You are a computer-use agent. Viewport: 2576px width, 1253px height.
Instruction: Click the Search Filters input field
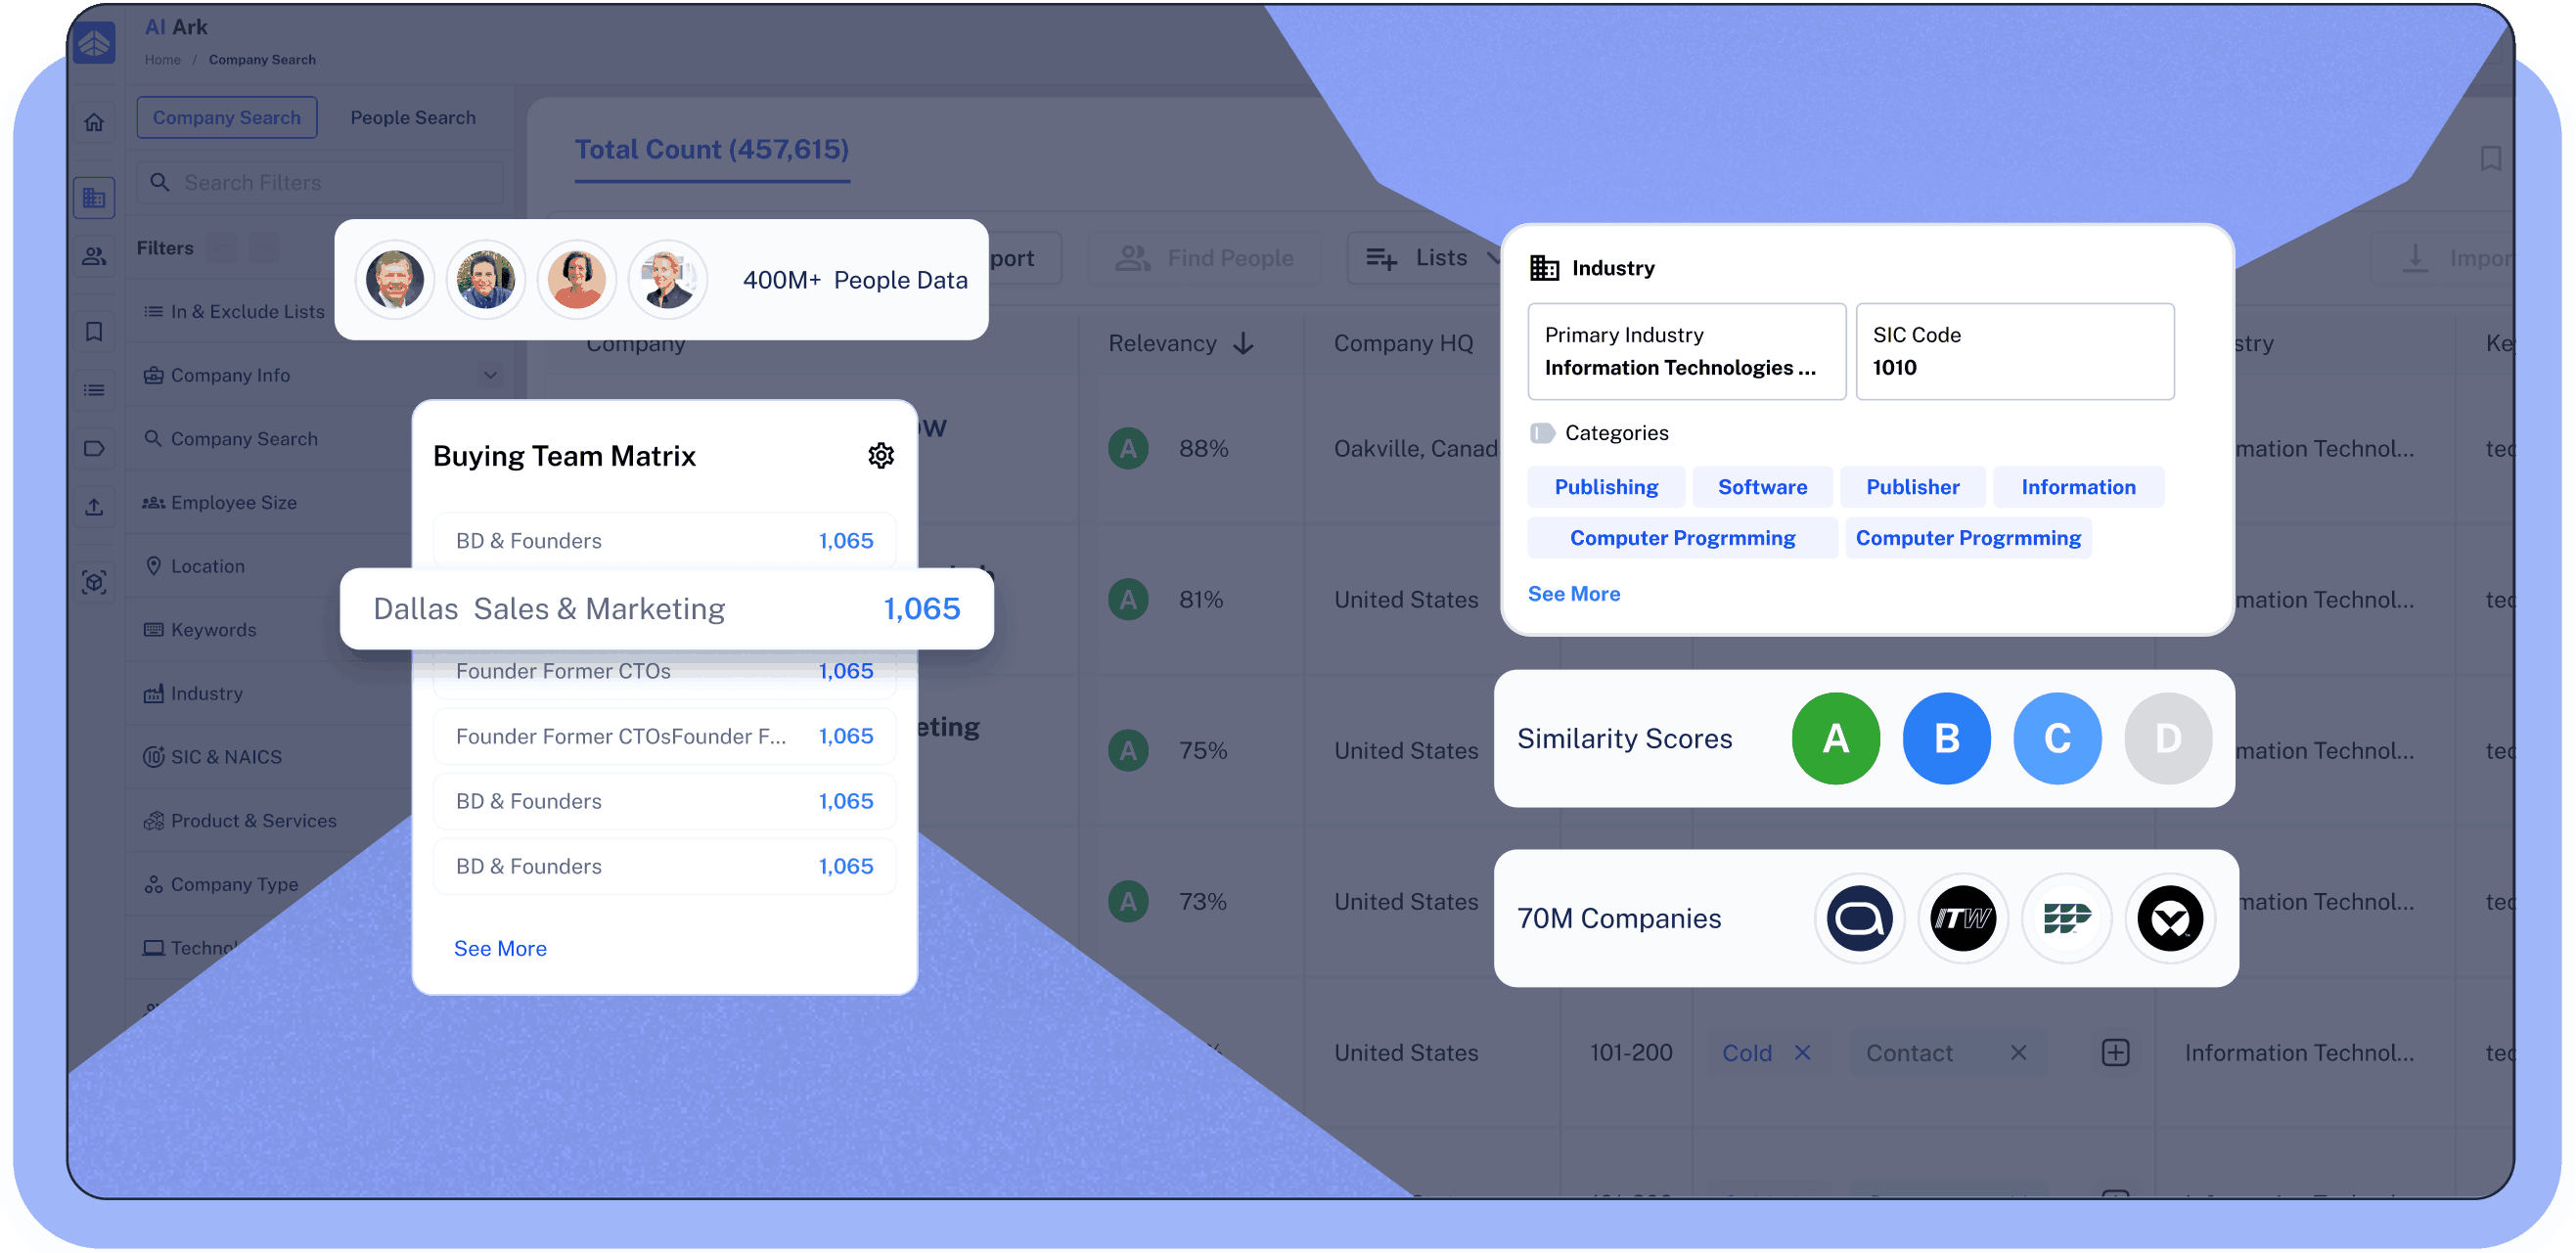(x=320, y=182)
